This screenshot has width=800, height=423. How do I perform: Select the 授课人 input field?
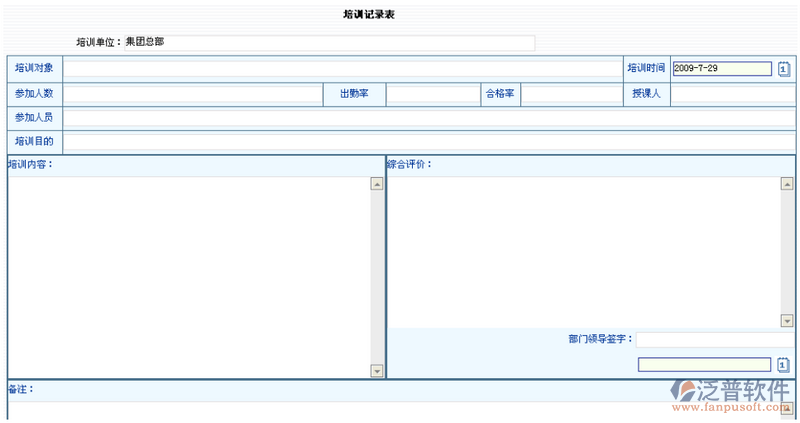point(733,94)
